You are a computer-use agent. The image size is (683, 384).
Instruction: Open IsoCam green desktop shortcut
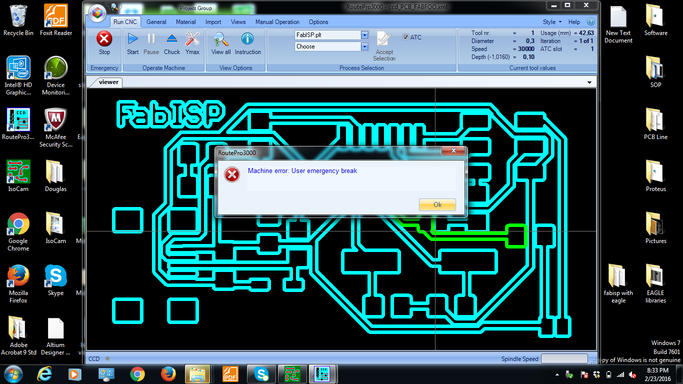(x=18, y=176)
